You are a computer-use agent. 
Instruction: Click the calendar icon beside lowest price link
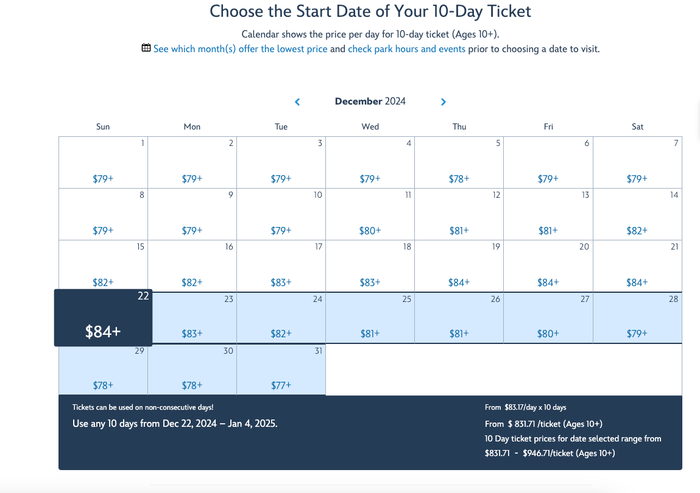[146, 48]
